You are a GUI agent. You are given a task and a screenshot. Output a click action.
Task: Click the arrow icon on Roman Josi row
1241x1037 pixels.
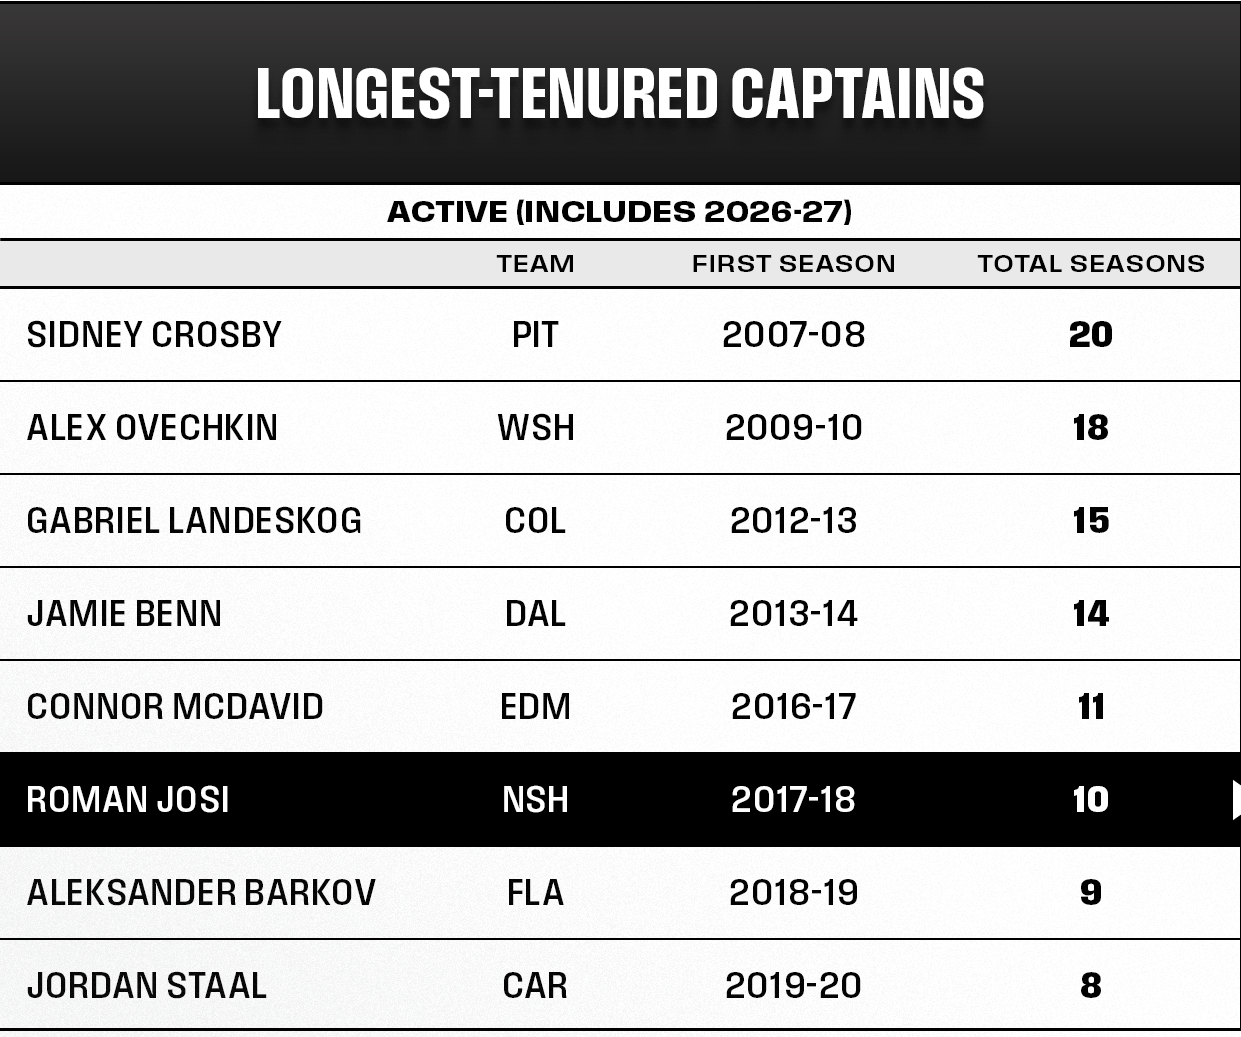coord(1236,799)
